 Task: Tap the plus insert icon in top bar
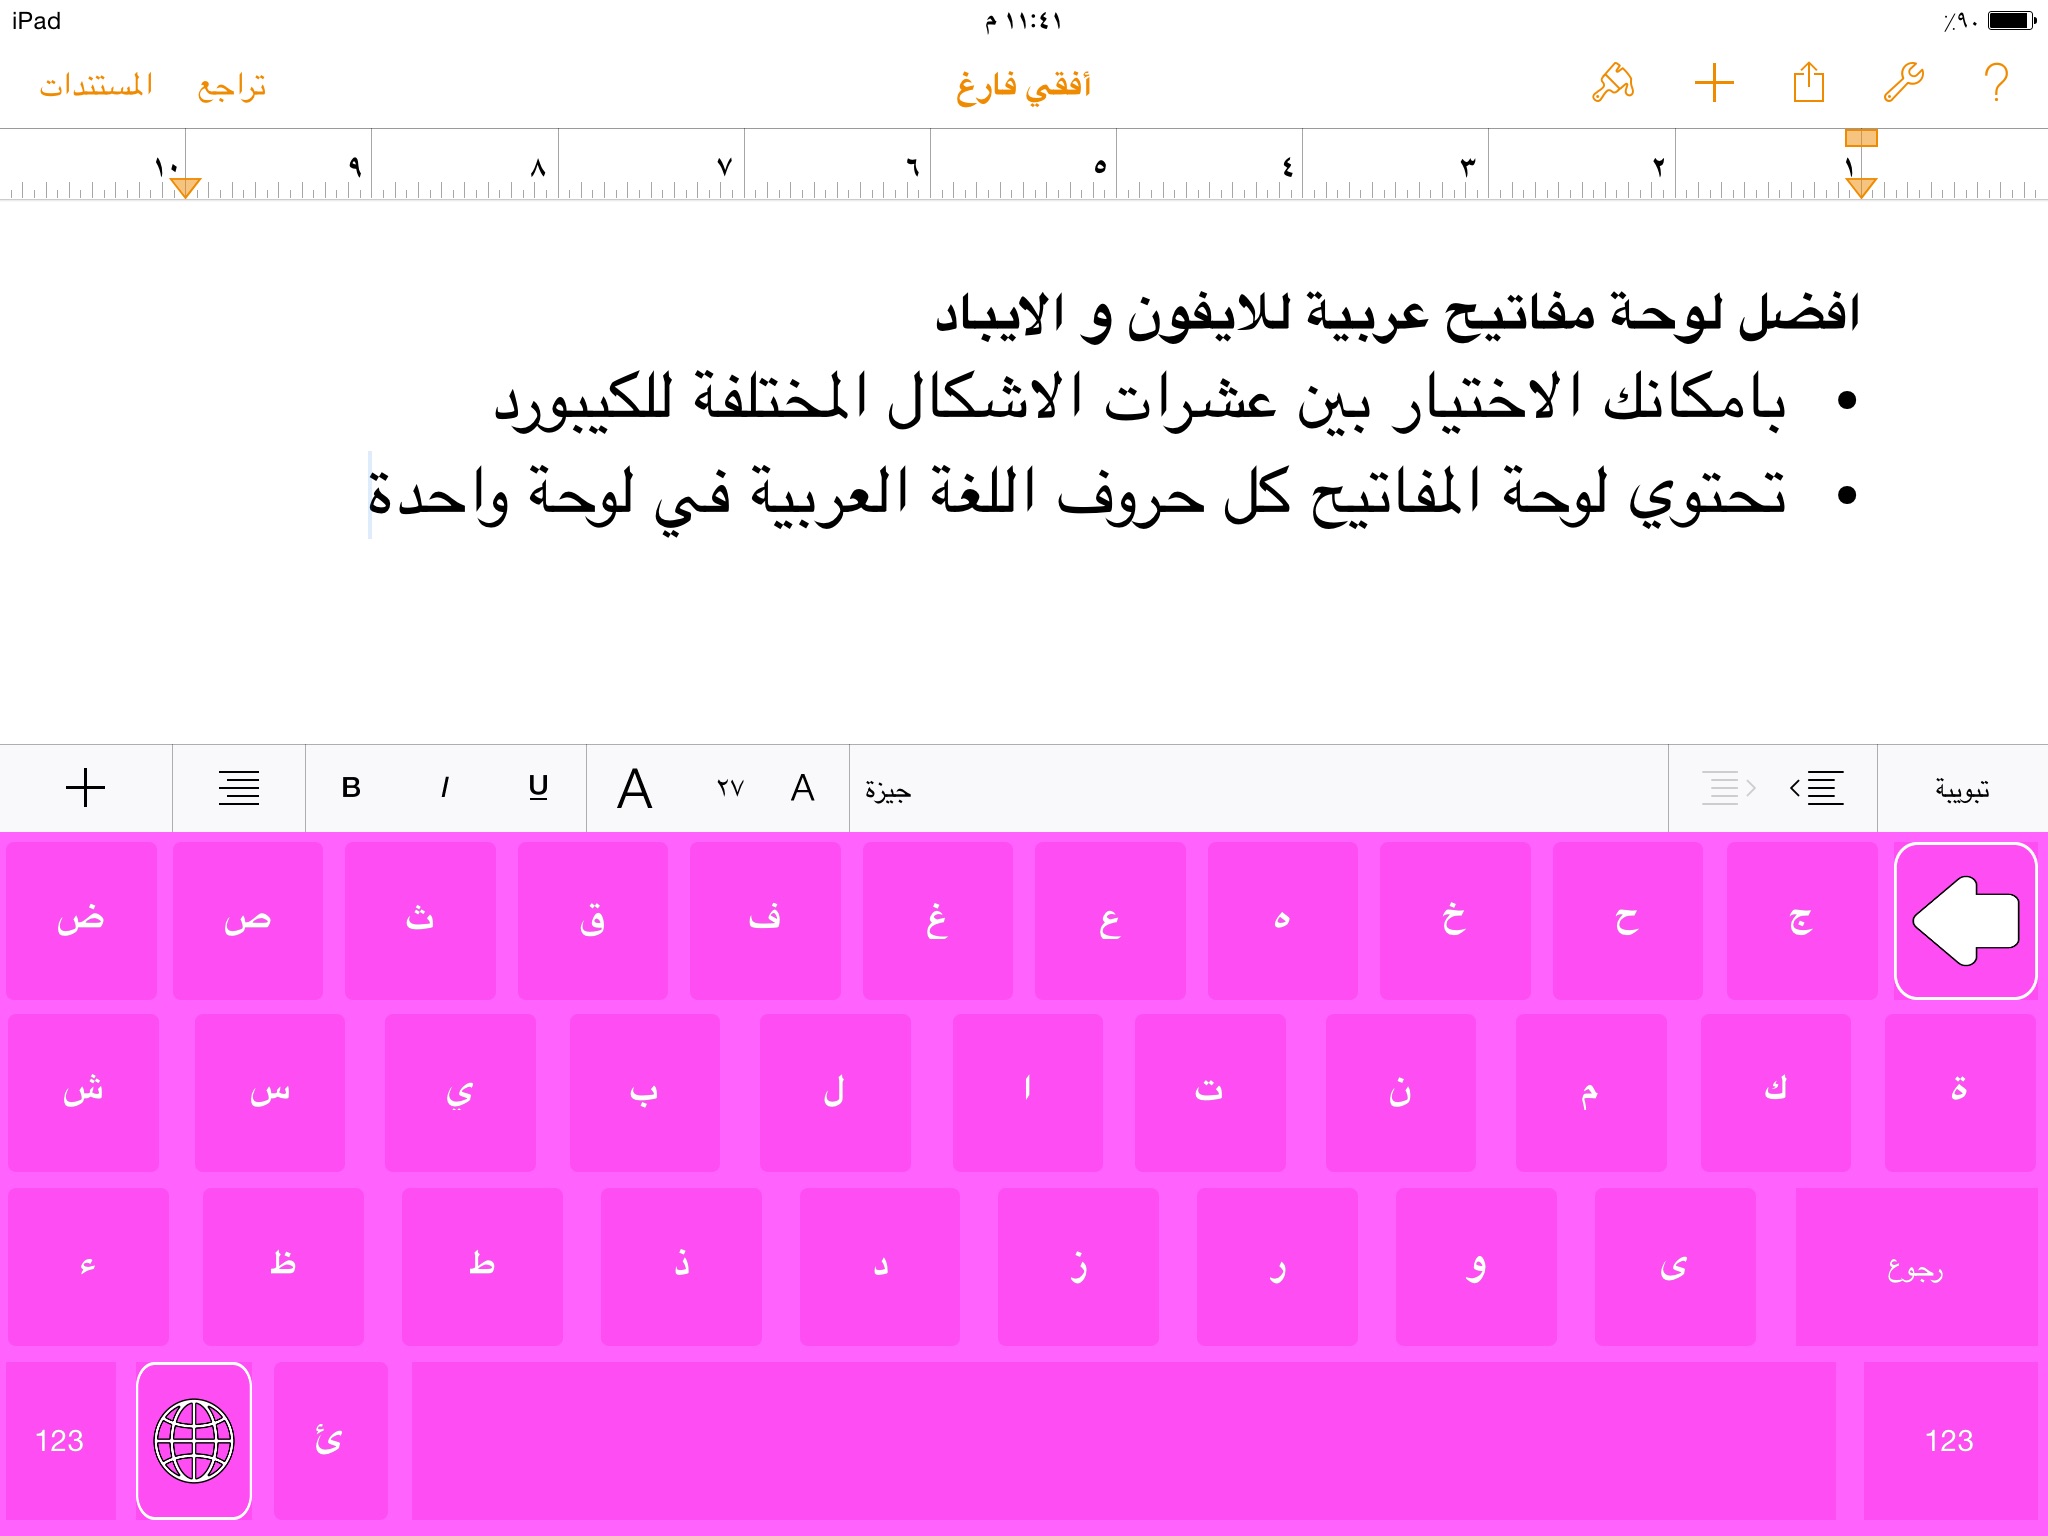click(x=1713, y=83)
